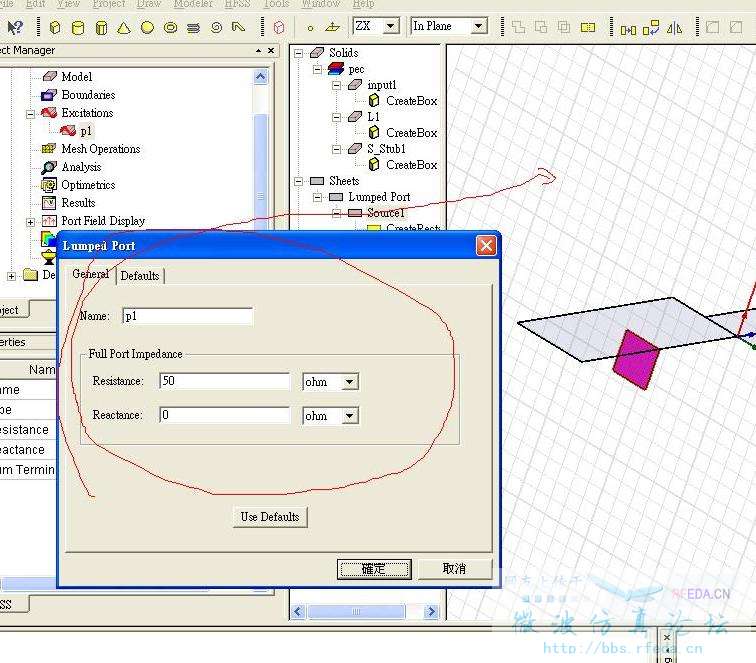Select the Model item in Project Manager
The height and width of the screenshot is (663, 756).
pyautogui.click(x=77, y=77)
